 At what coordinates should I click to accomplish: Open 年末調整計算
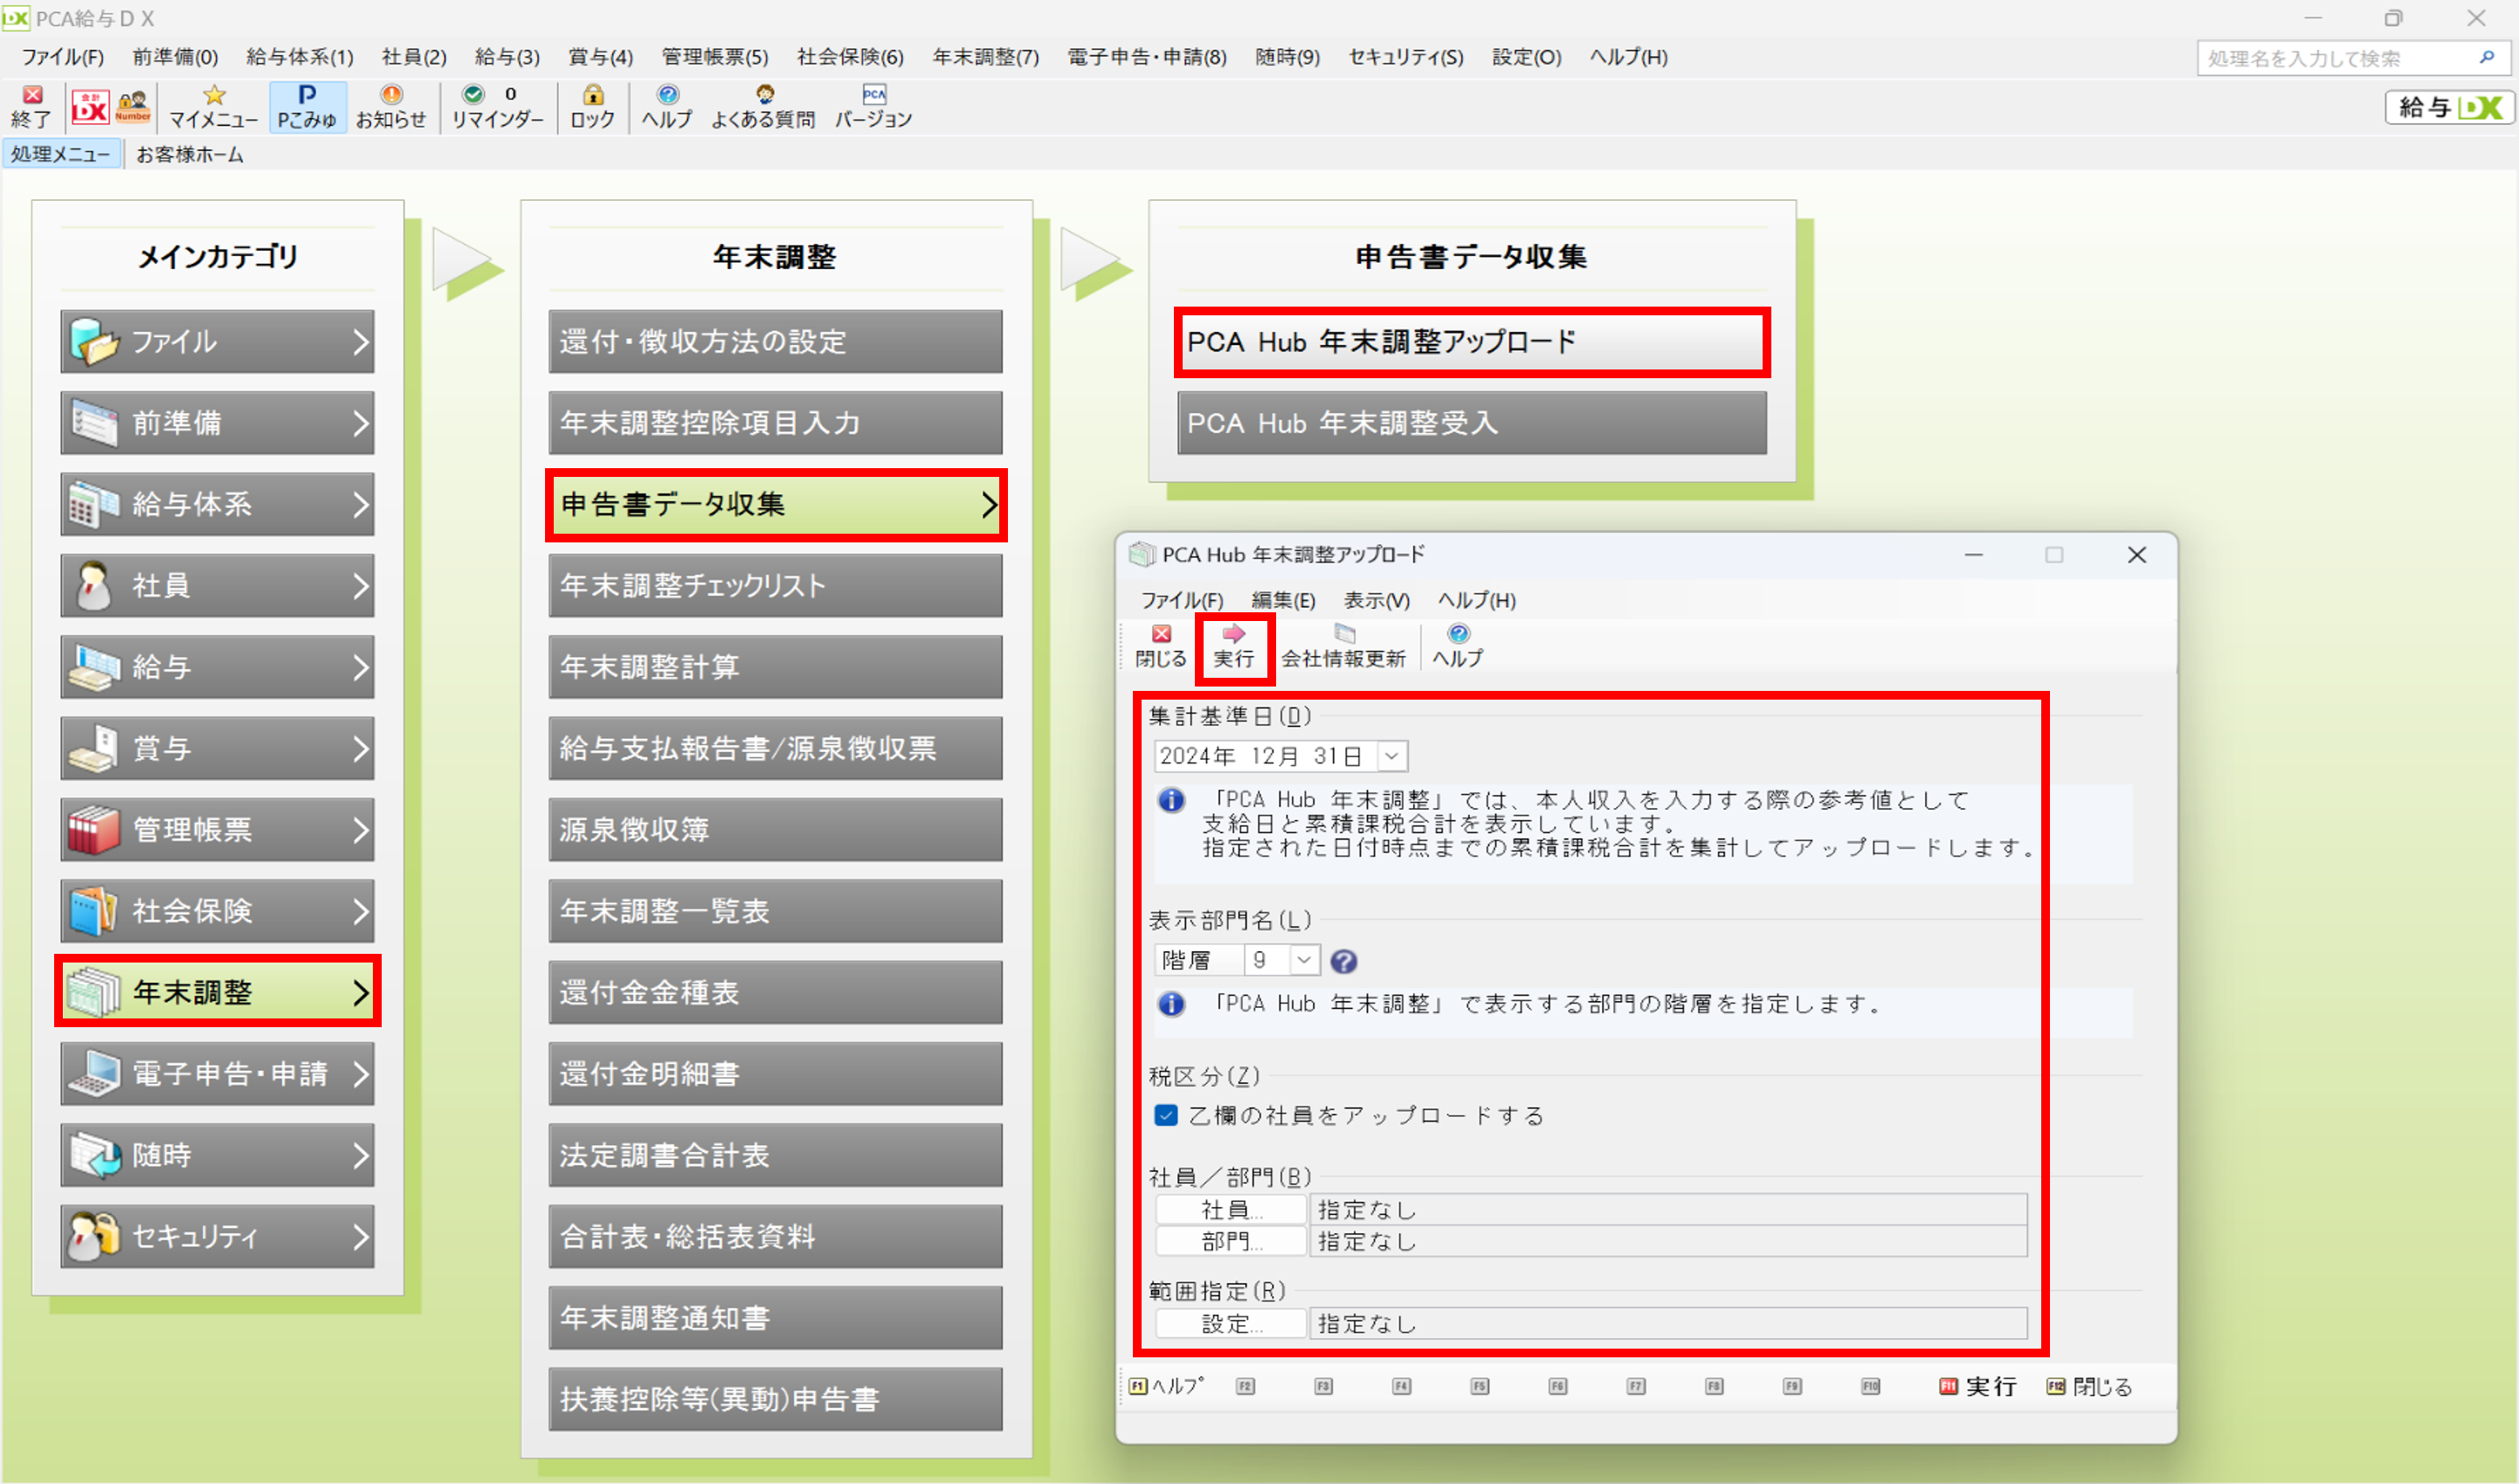(x=775, y=667)
